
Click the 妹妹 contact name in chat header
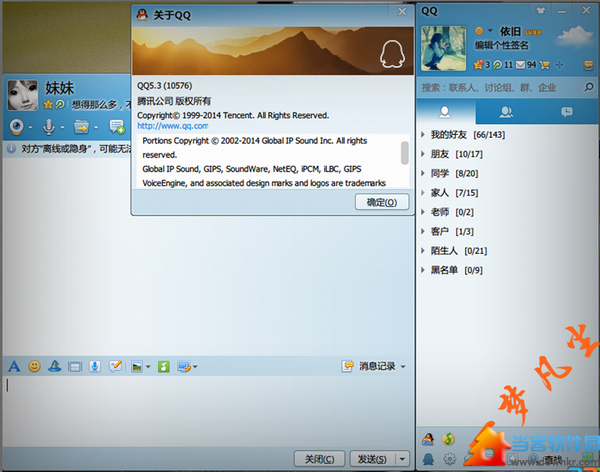pyautogui.click(x=59, y=88)
